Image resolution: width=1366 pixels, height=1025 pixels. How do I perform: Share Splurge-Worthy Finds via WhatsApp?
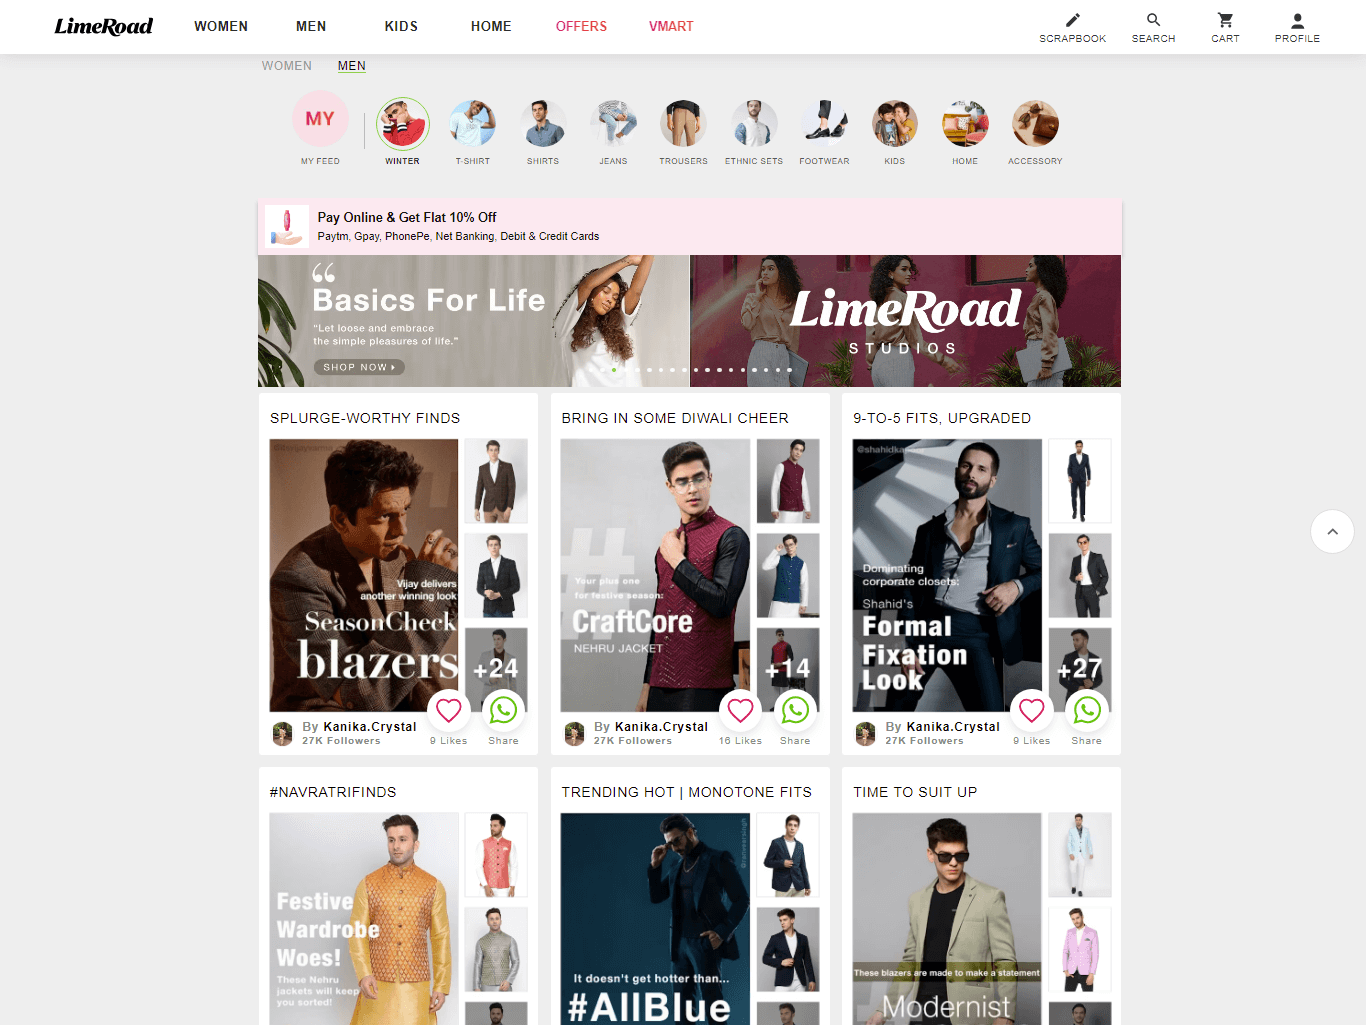pyautogui.click(x=504, y=710)
